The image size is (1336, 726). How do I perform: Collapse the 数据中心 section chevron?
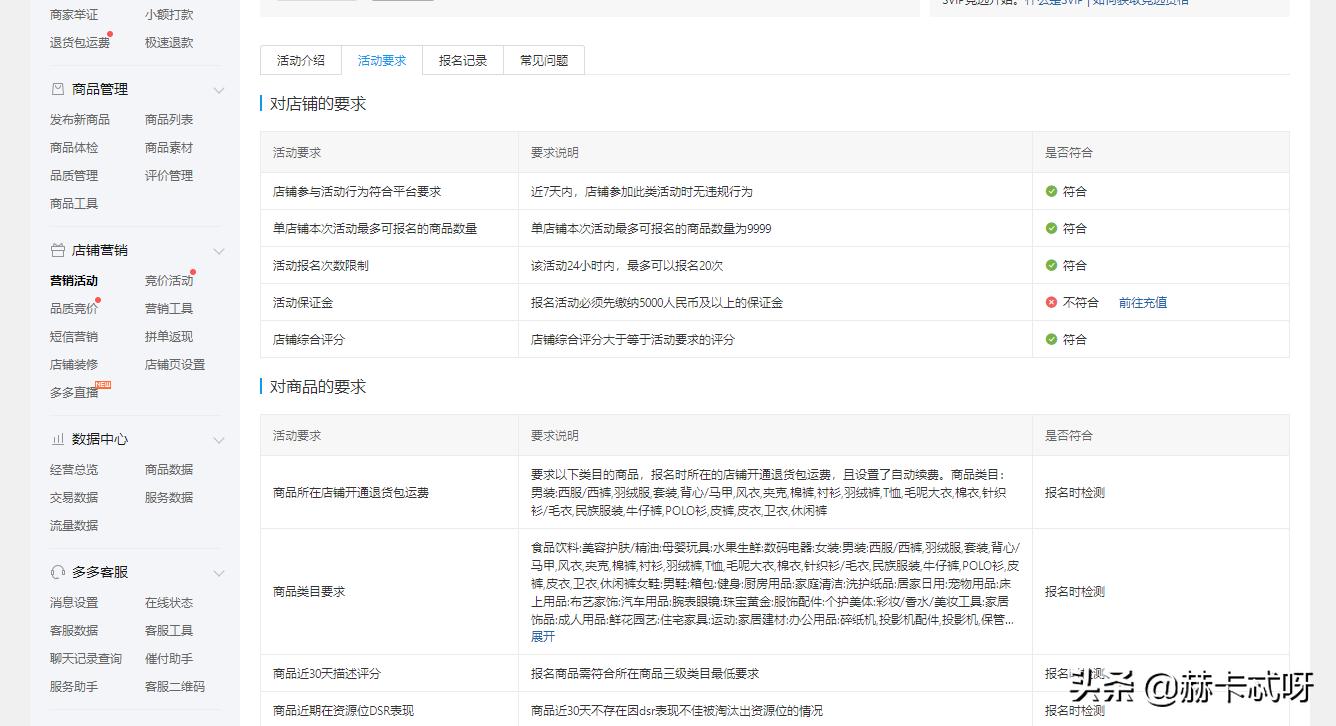pos(219,438)
